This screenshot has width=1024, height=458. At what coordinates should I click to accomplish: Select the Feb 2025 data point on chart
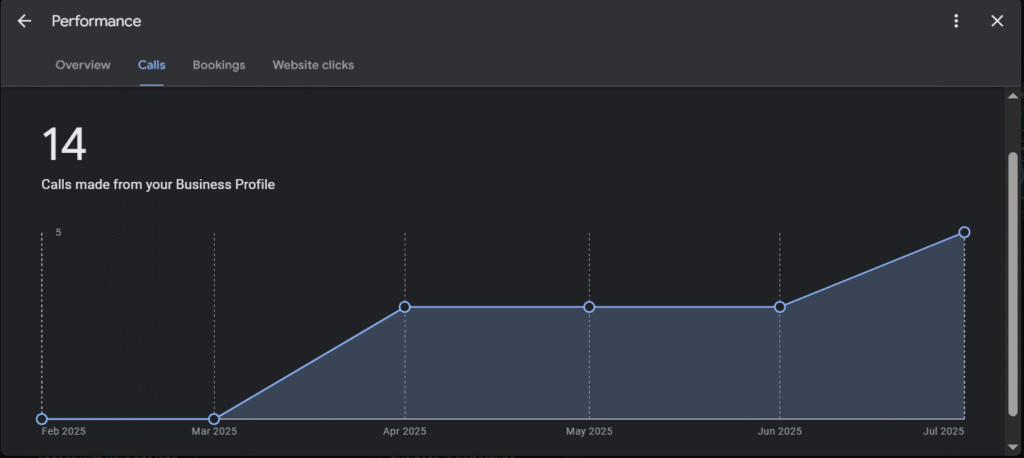click(42, 419)
